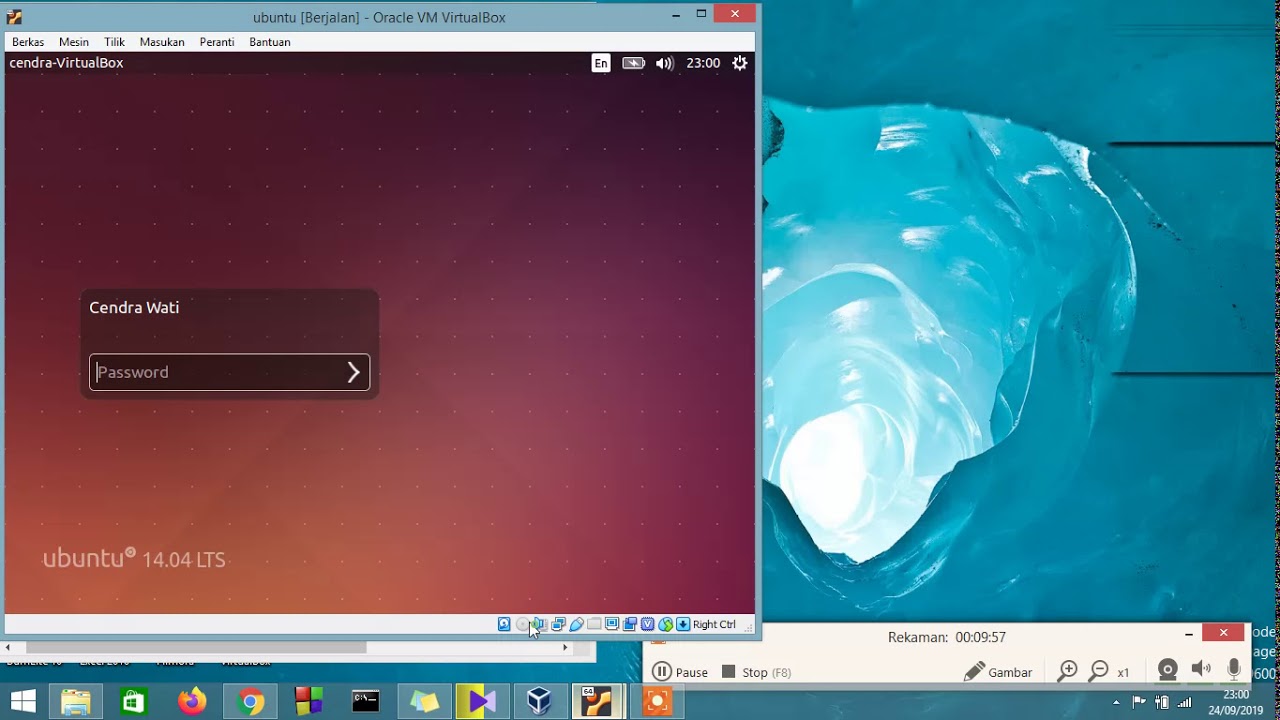Open hard disk activity indicator in VirtualBox status bar
The height and width of the screenshot is (720, 1280).
504,624
